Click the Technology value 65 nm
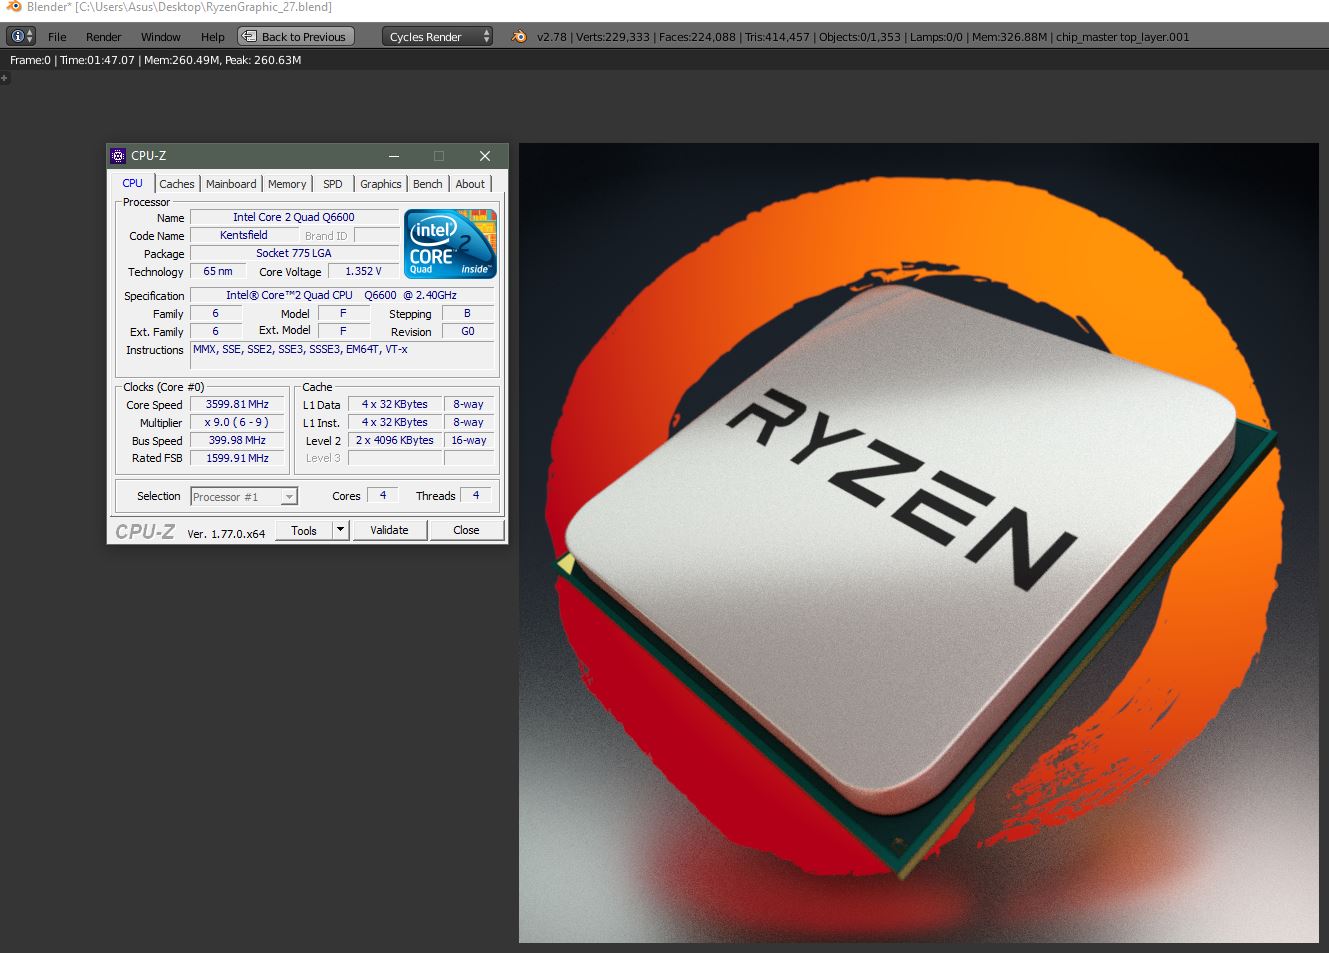This screenshot has width=1329, height=953. coord(218,271)
